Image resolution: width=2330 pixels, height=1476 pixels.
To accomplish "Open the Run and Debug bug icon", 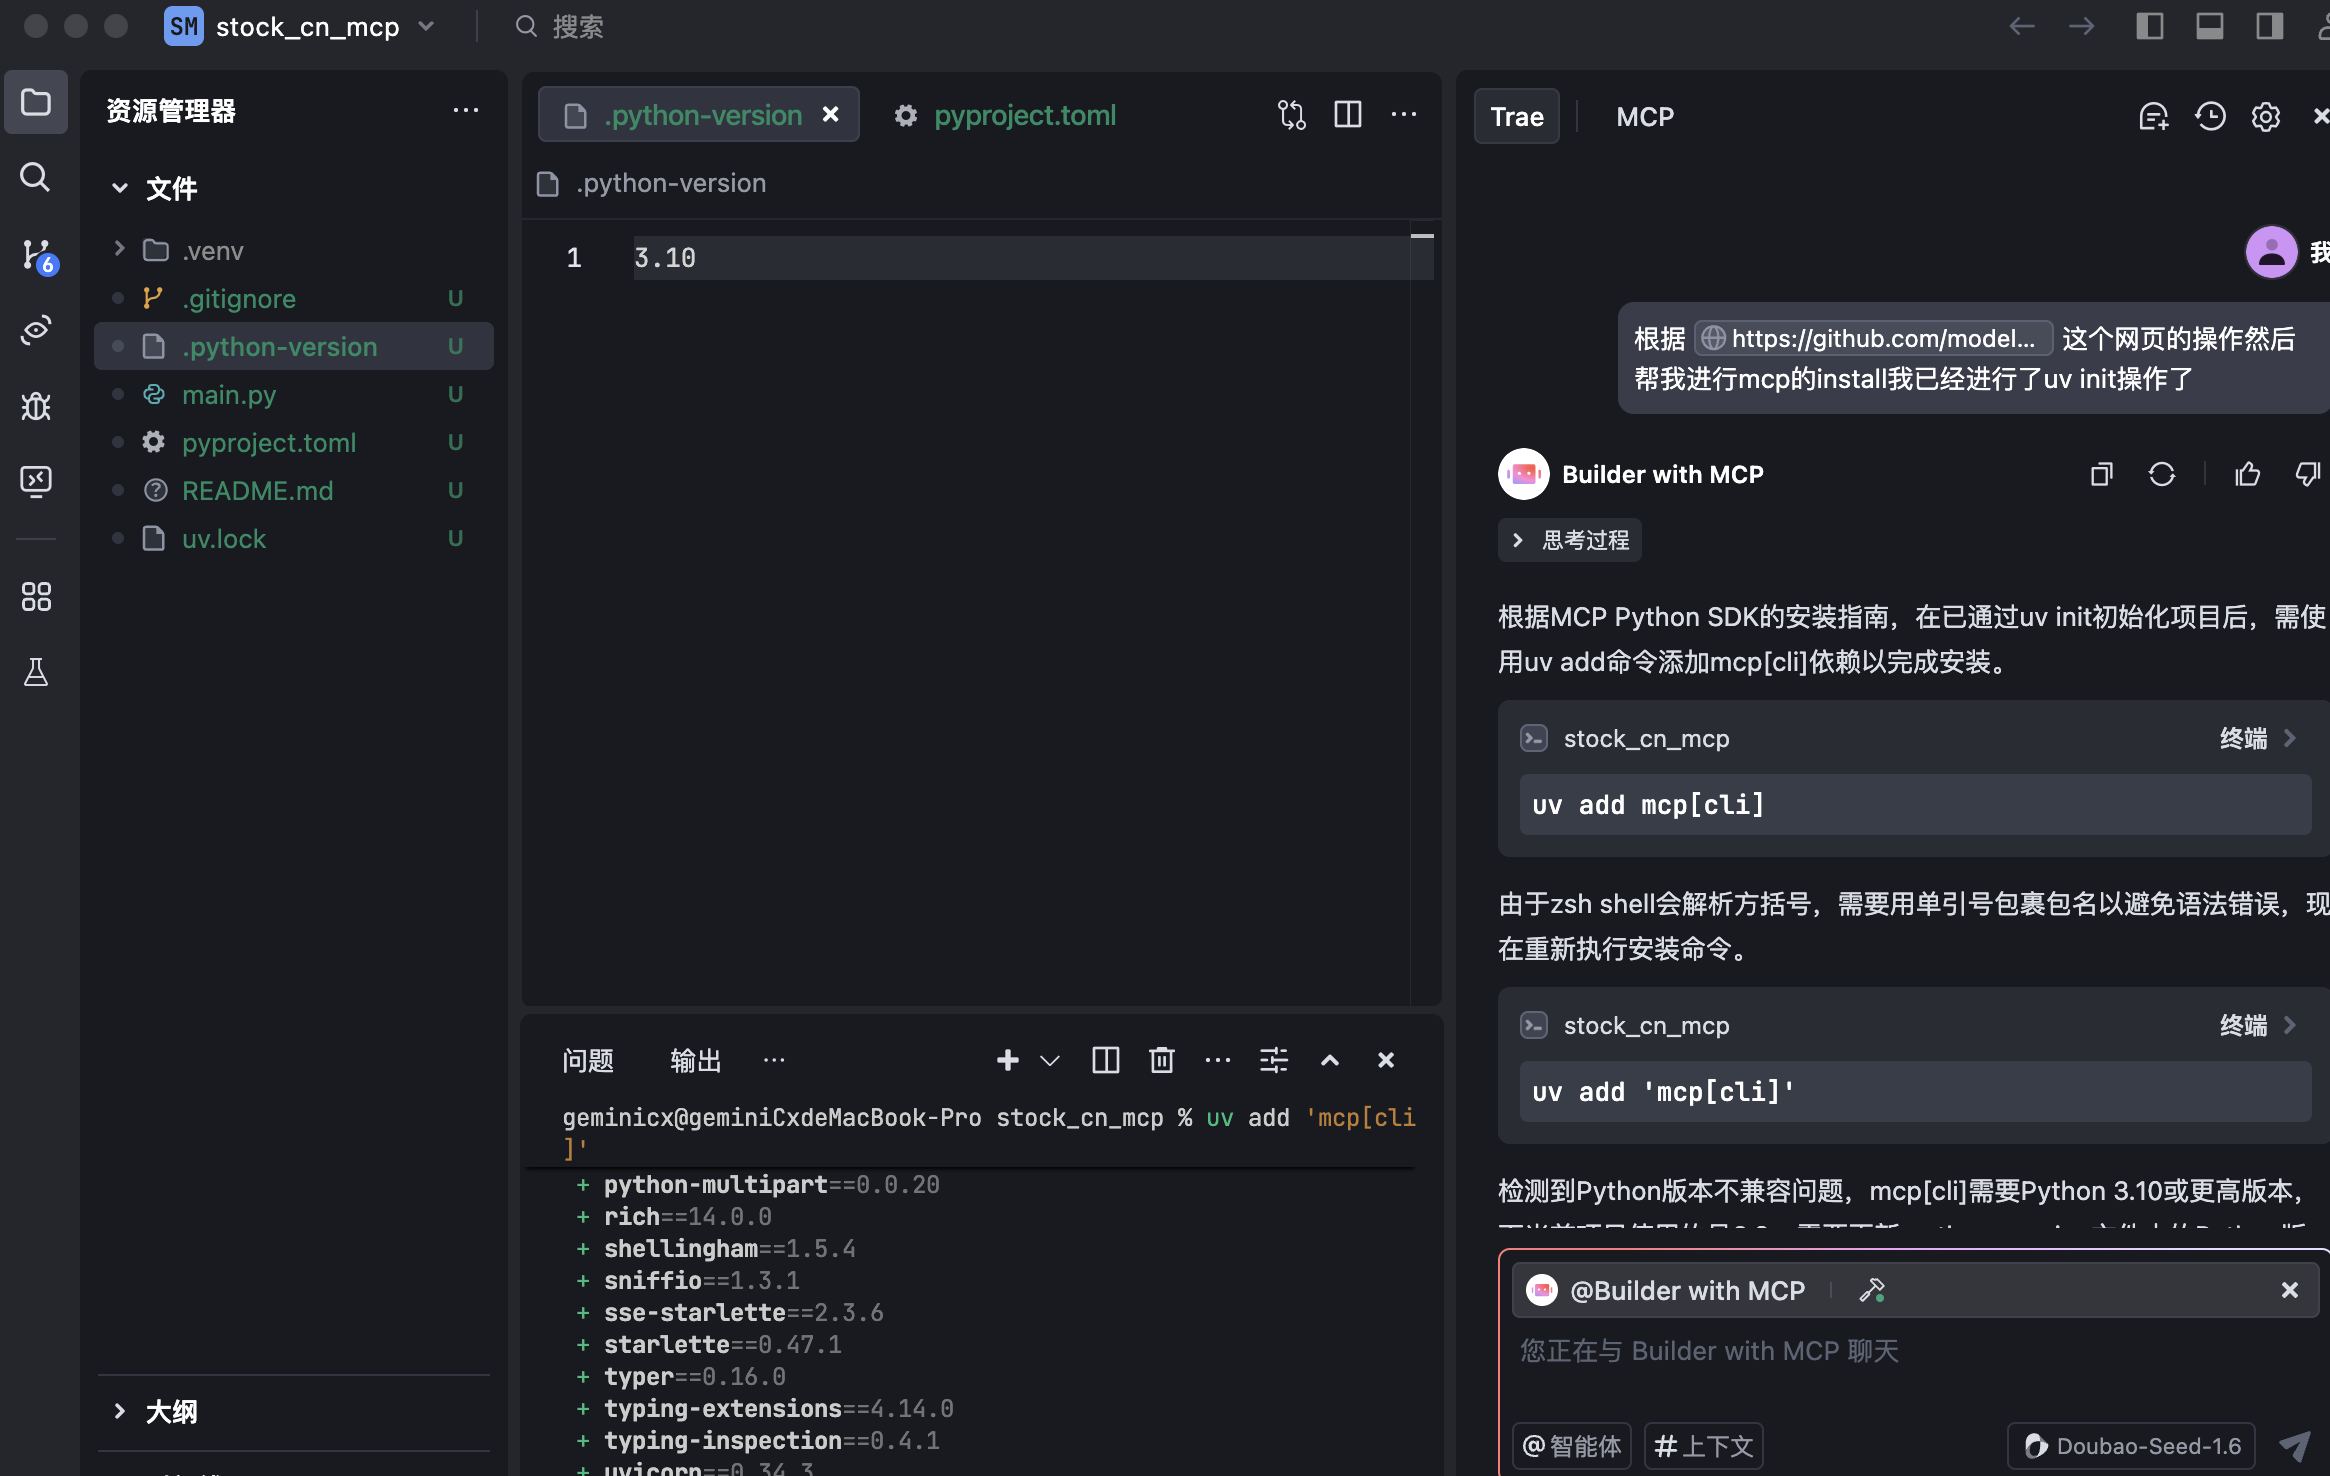I will [36, 406].
